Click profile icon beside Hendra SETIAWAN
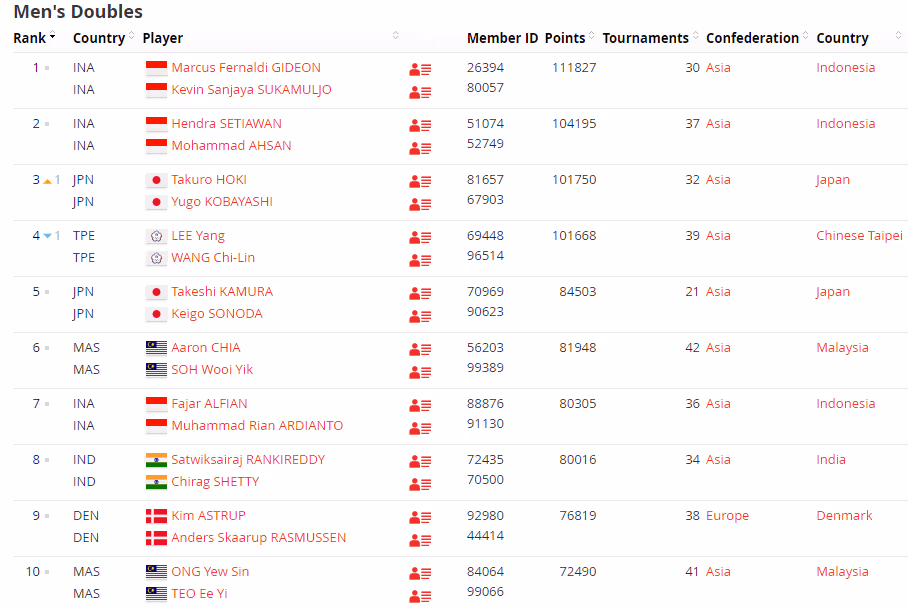 point(420,125)
